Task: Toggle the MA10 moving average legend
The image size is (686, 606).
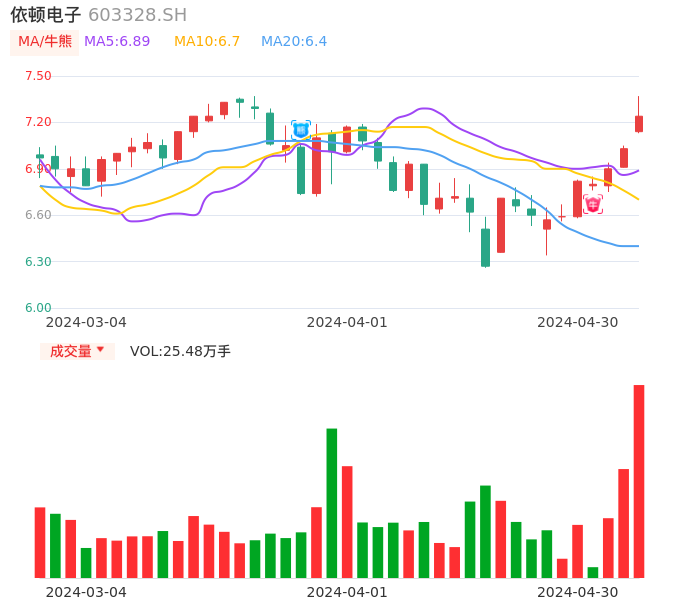Action: coord(207,42)
